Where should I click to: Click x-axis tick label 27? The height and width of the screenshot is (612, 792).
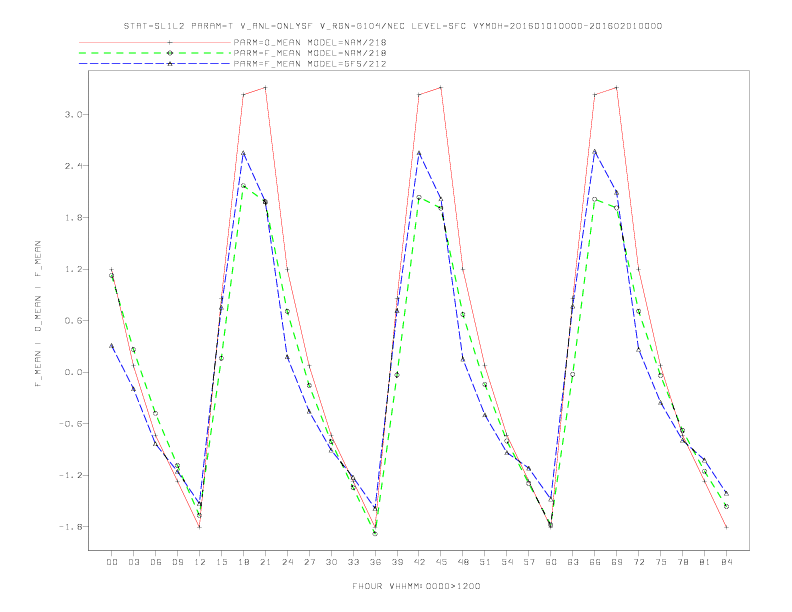point(309,562)
